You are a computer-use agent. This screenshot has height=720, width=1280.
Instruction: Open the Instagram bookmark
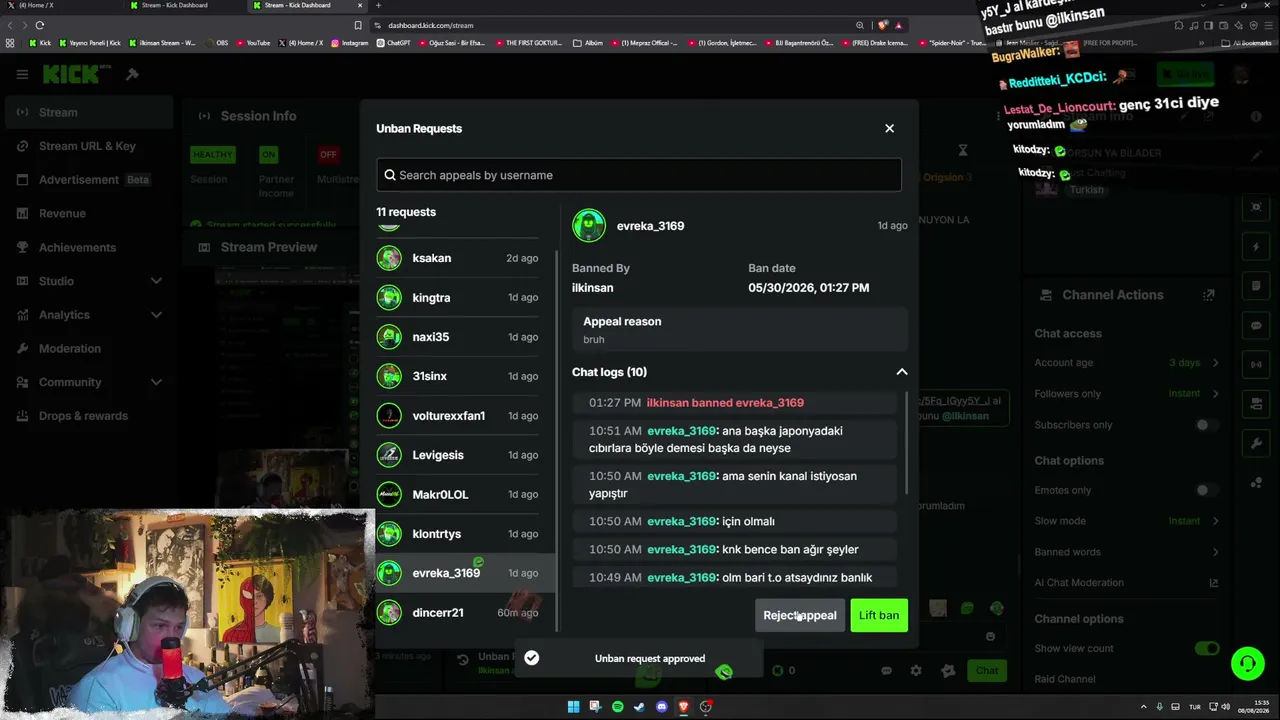pos(349,43)
